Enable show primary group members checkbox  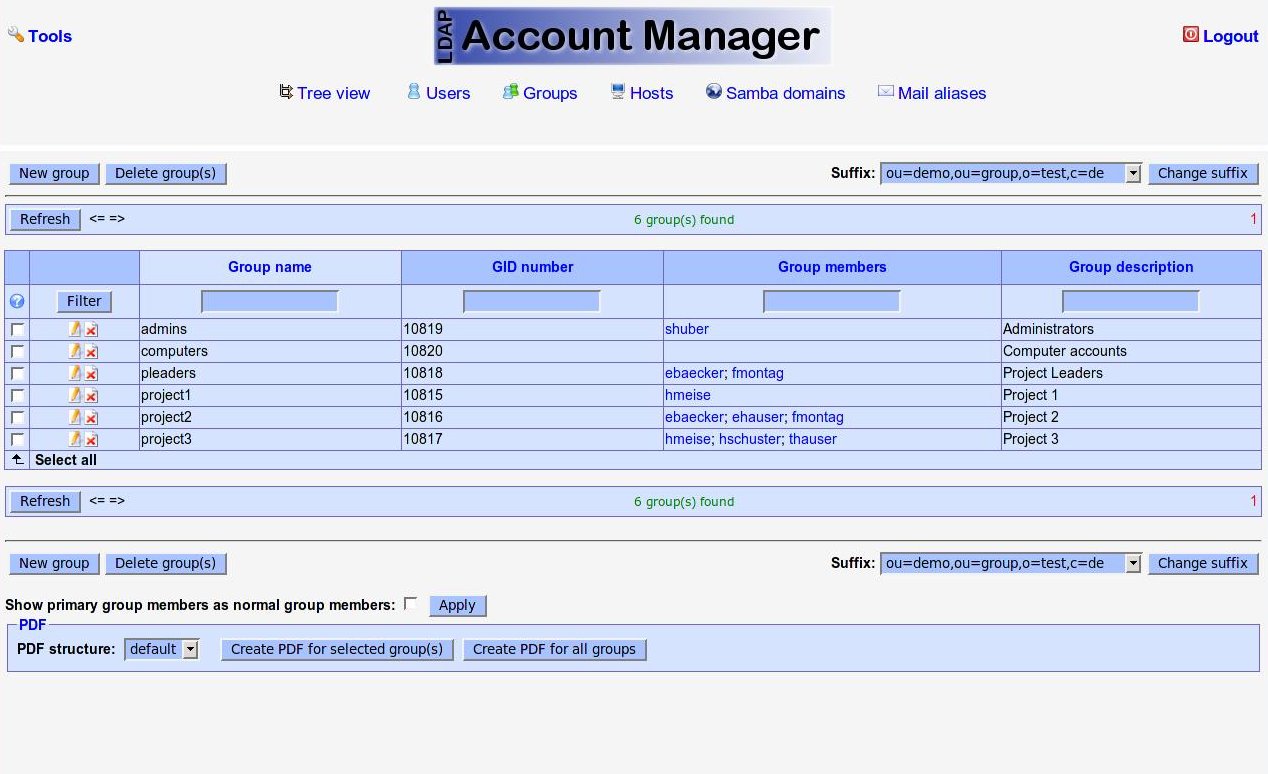pyautogui.click(x=410, y=604)
